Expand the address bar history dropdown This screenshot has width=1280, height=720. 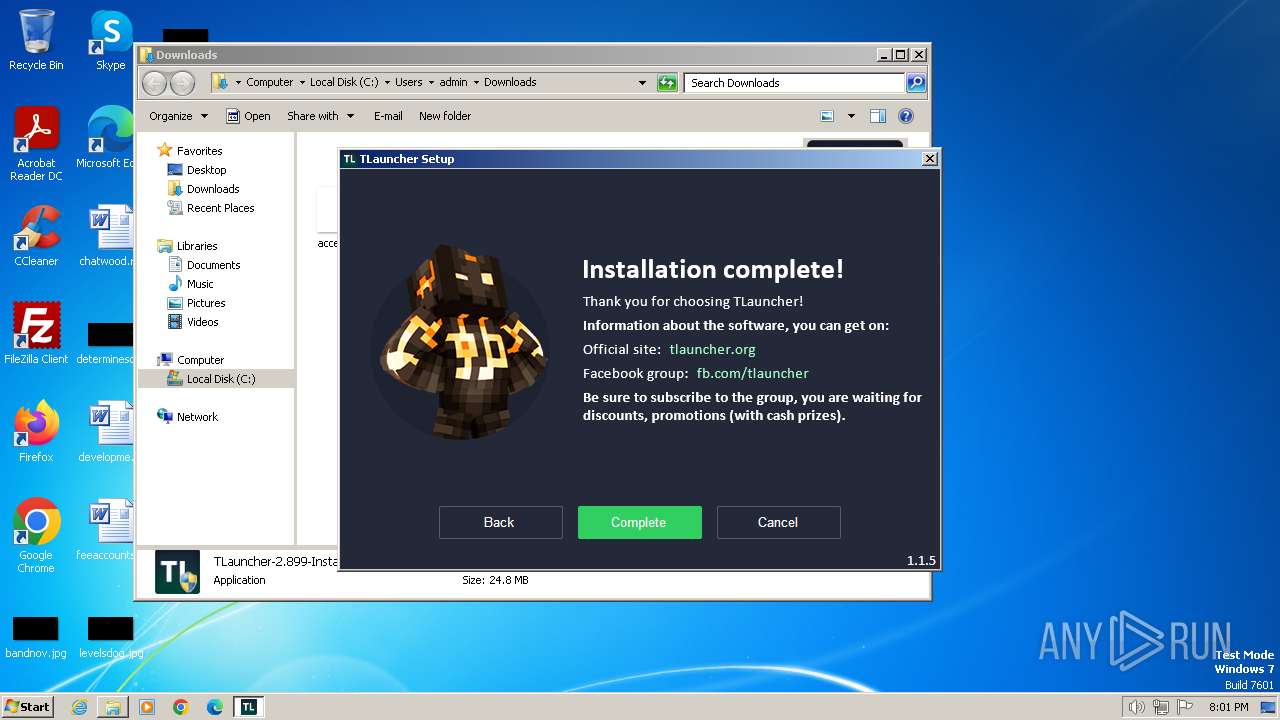tap(642, 83)
